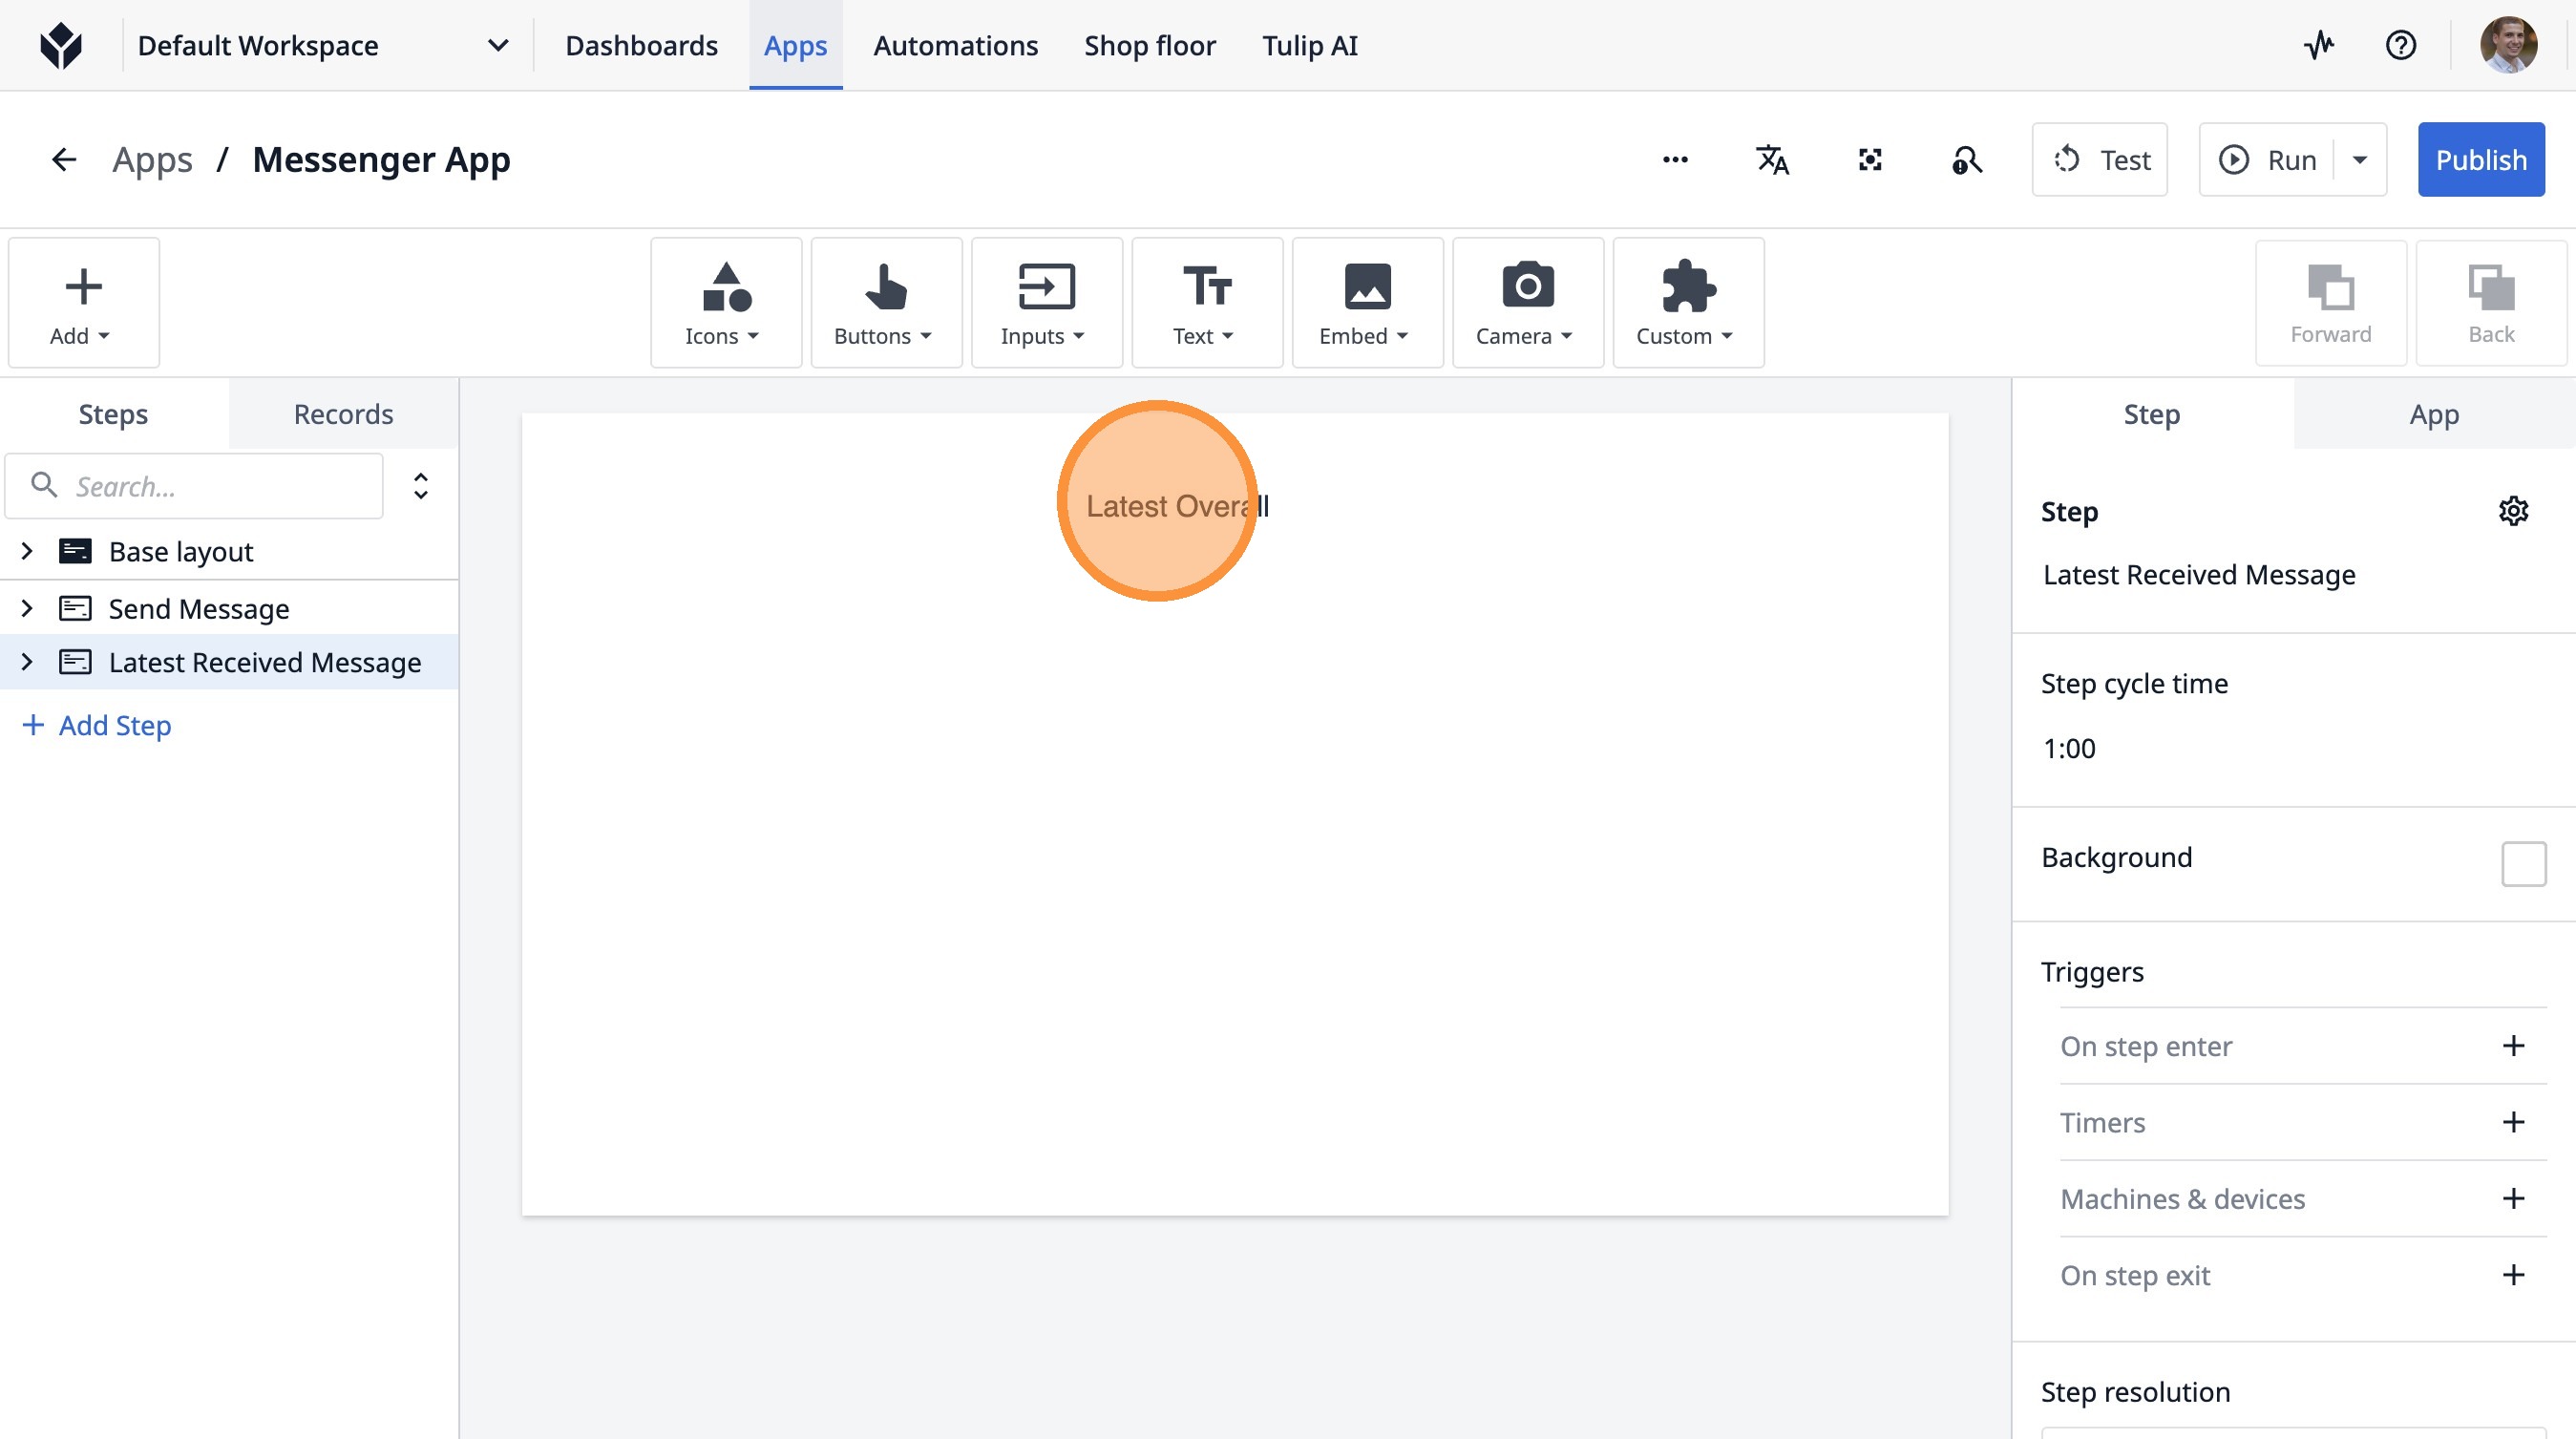
Task: Switch to the App properties tab
Action: point(2433,414)
